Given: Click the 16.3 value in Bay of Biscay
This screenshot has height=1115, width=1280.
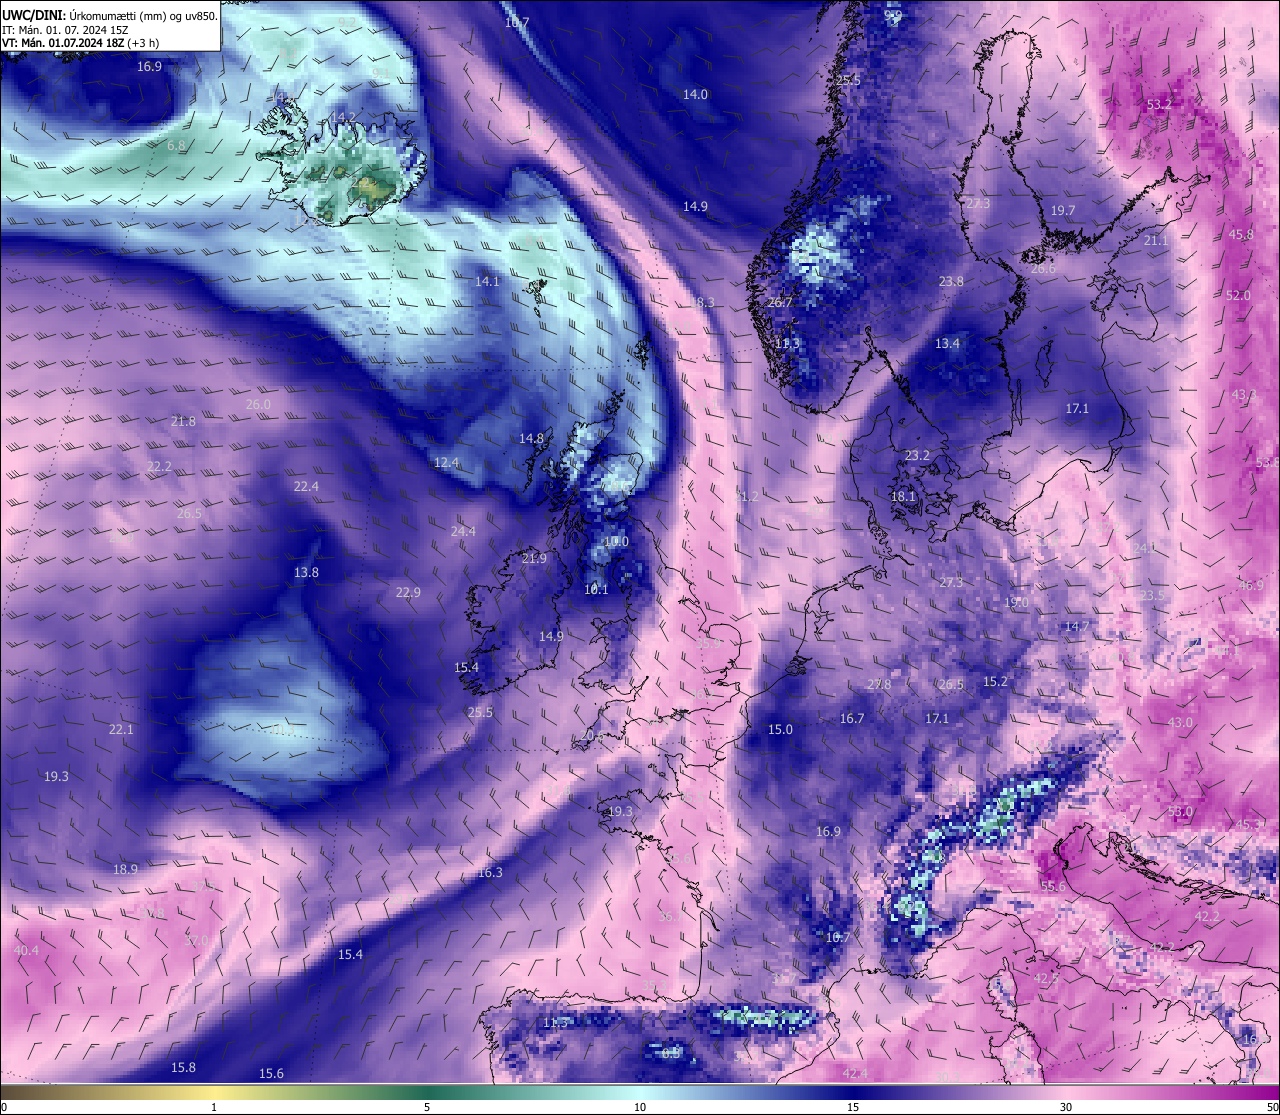Looking at the screenshot, I should pyautogui.click(x=490, y=872).
